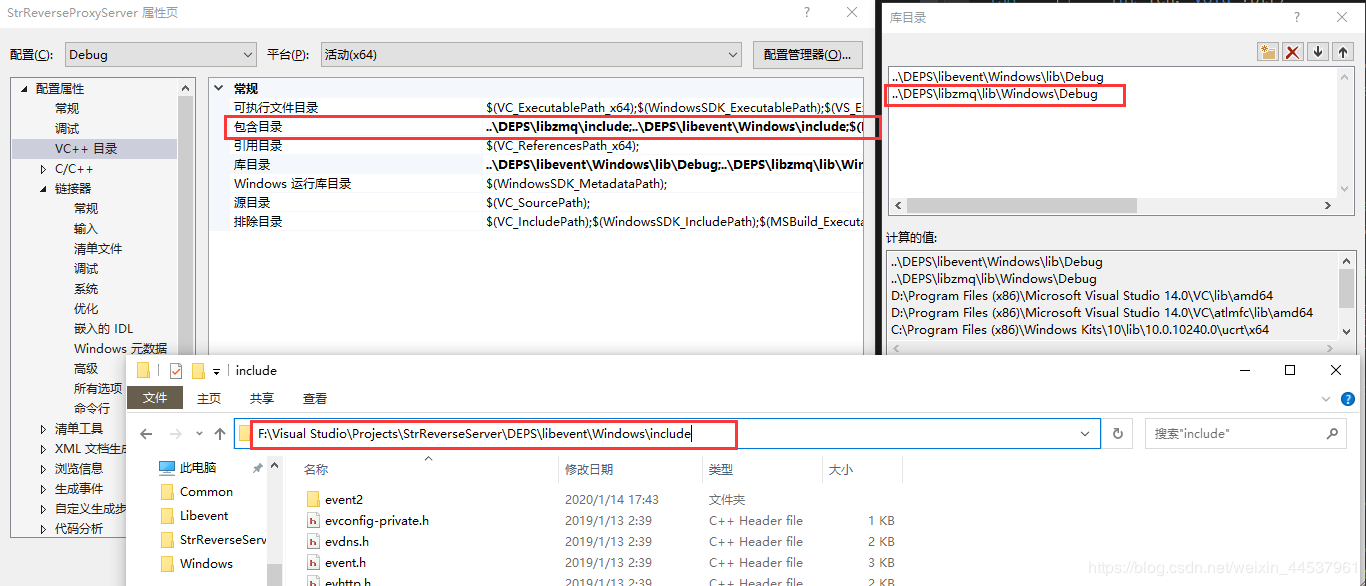Click the new line folder icon in 库目录 dialog
The width and height of the screenshot is (1366, 586).
[x=1268, y=52]
